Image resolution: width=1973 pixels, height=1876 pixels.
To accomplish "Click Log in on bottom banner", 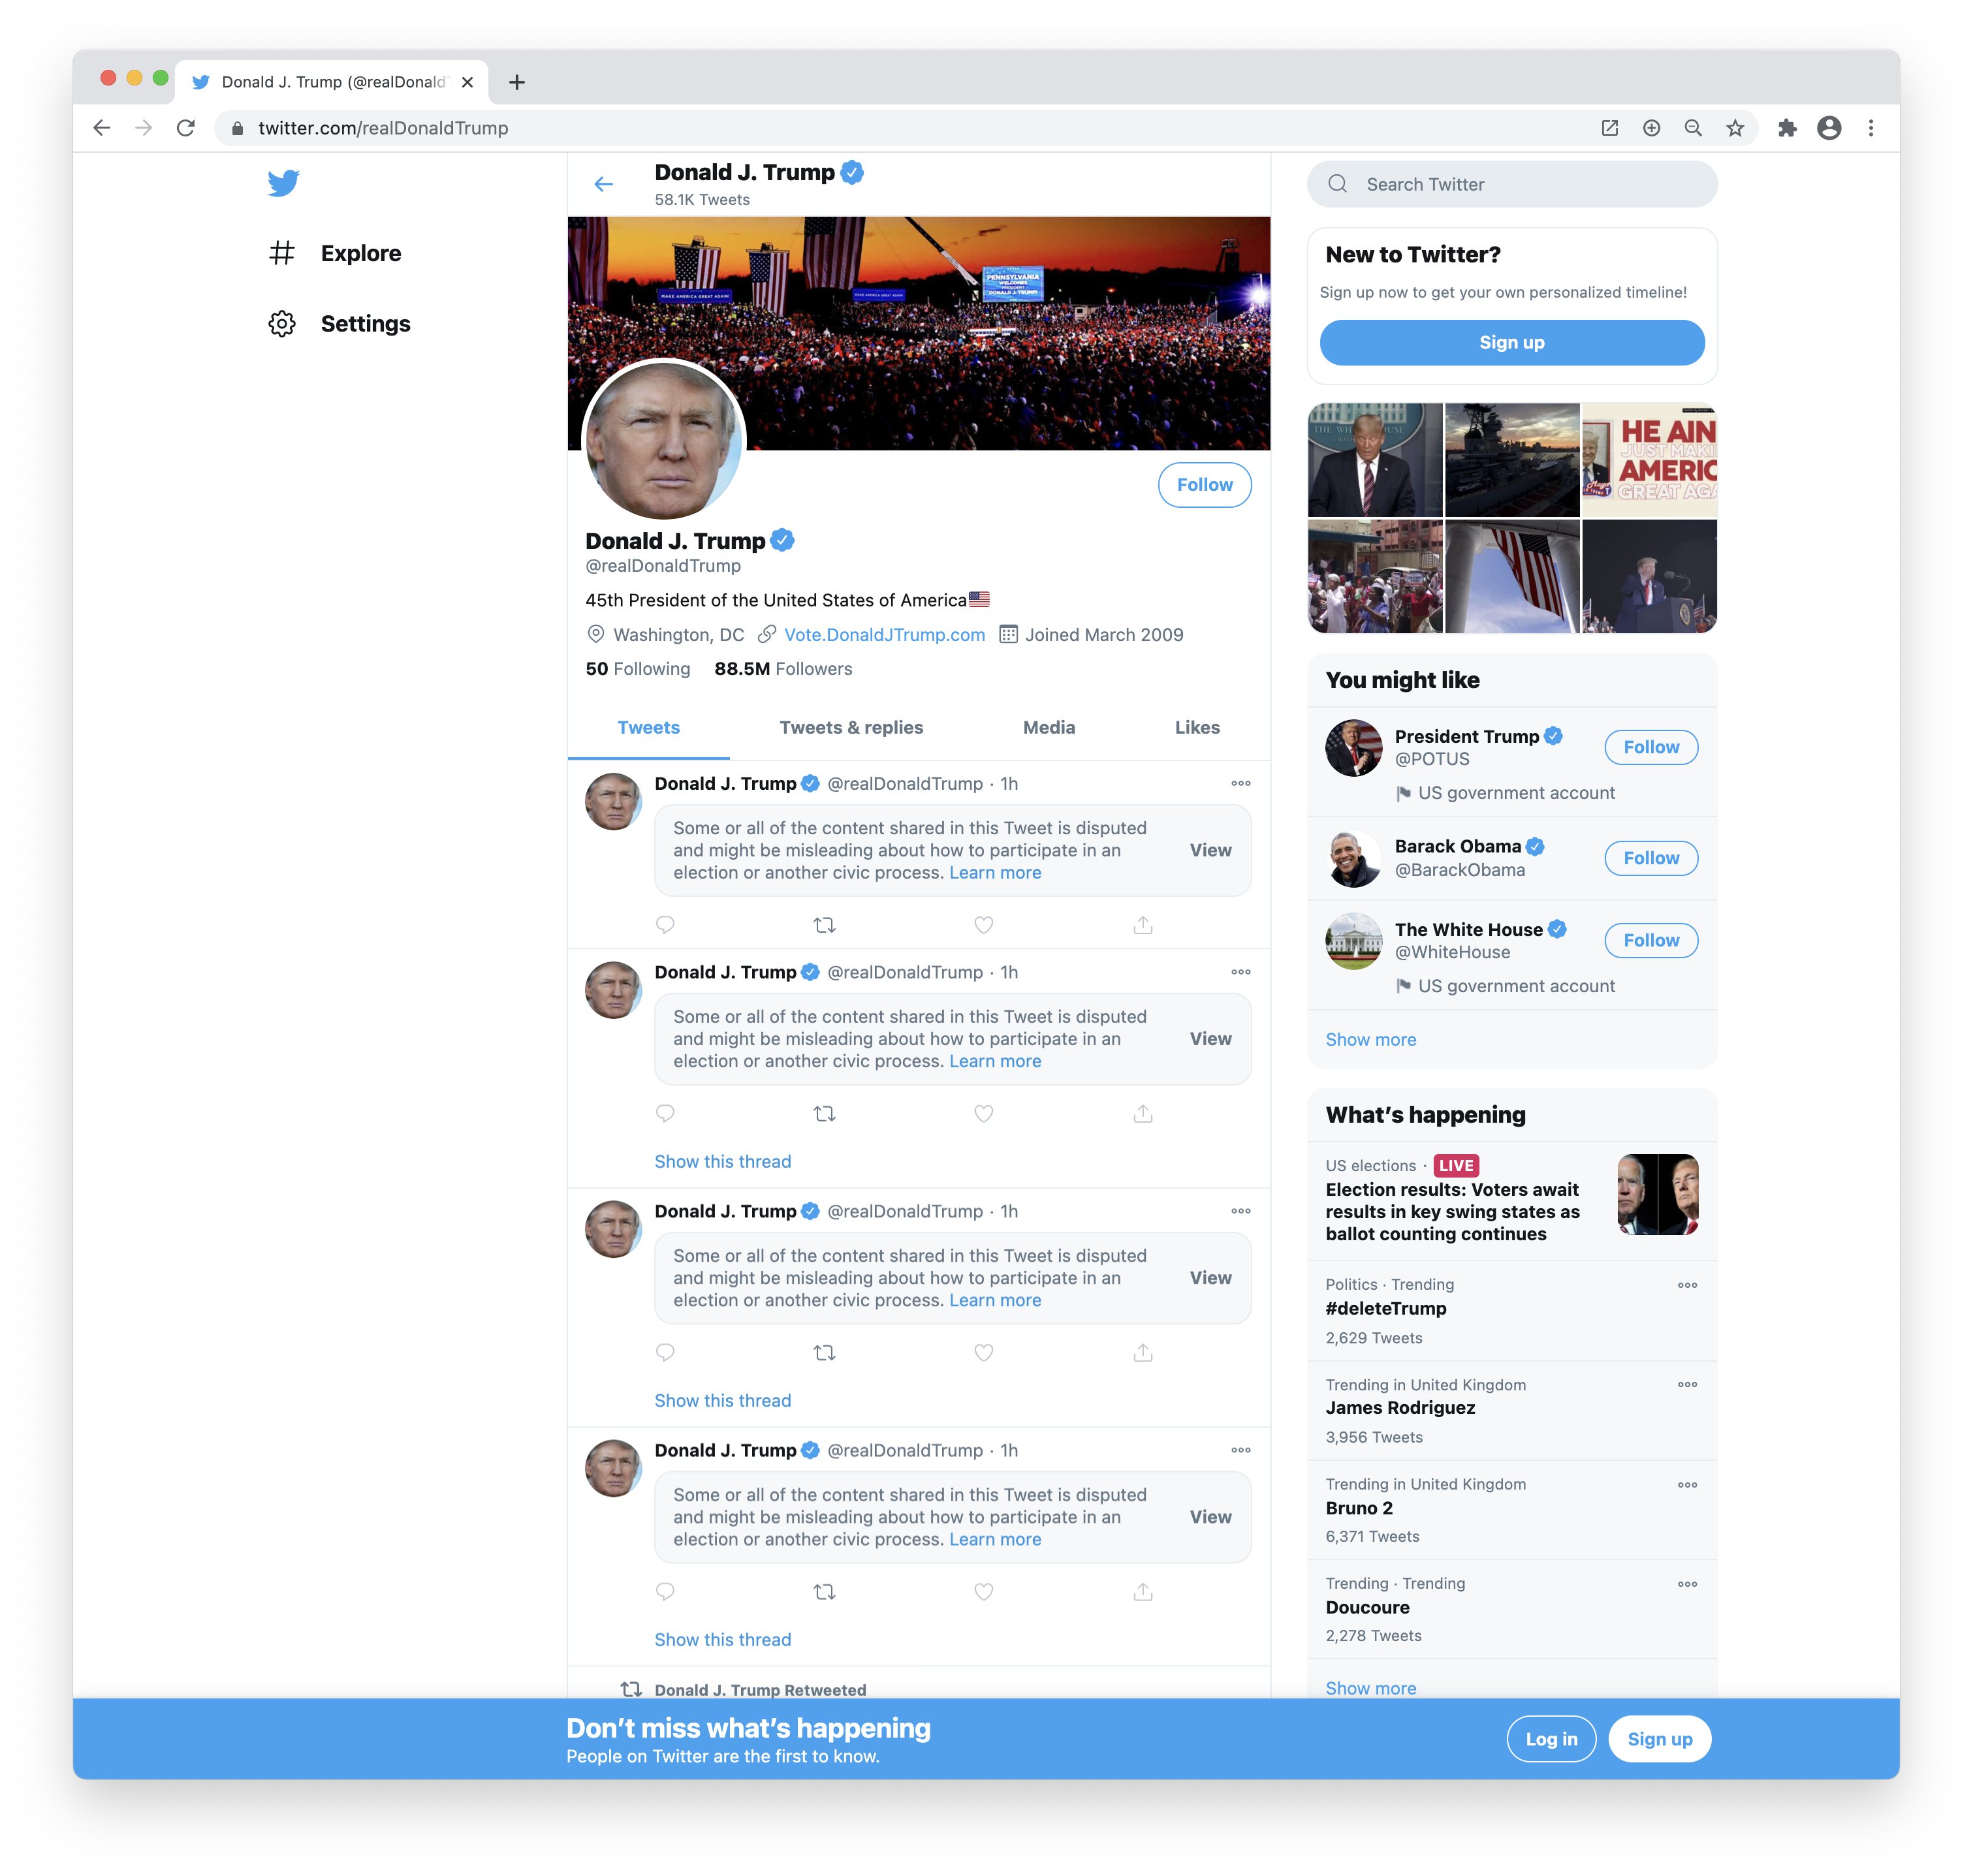I will (1551, 1739).
